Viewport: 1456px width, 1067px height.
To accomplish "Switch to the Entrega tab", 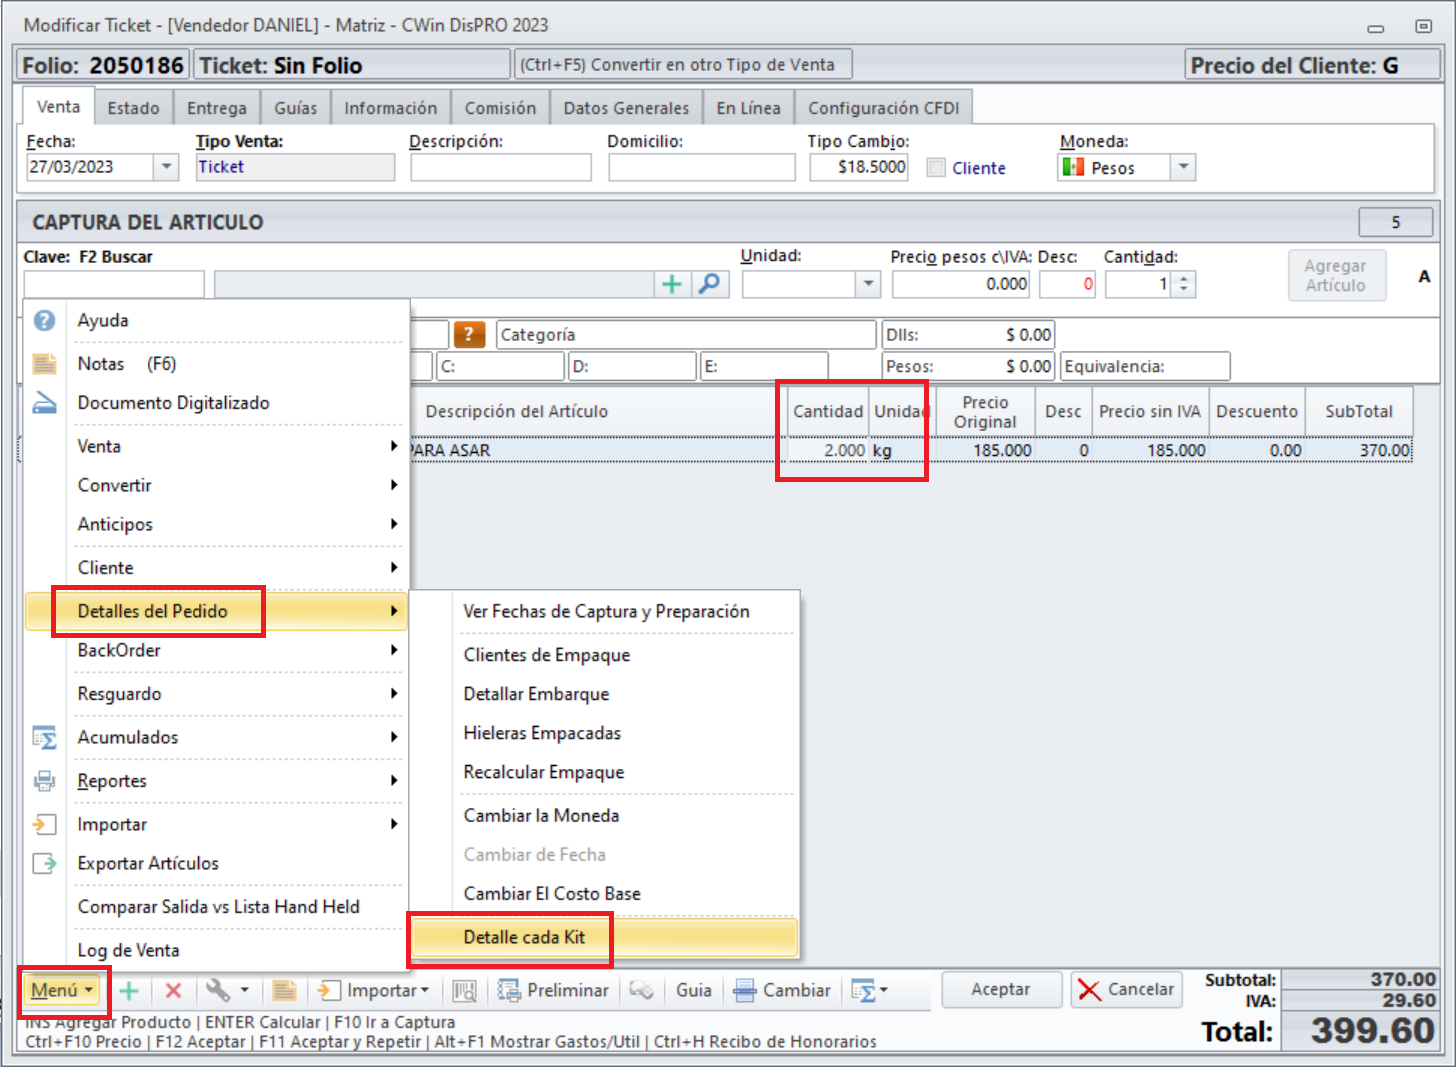I will click(216, 107).
